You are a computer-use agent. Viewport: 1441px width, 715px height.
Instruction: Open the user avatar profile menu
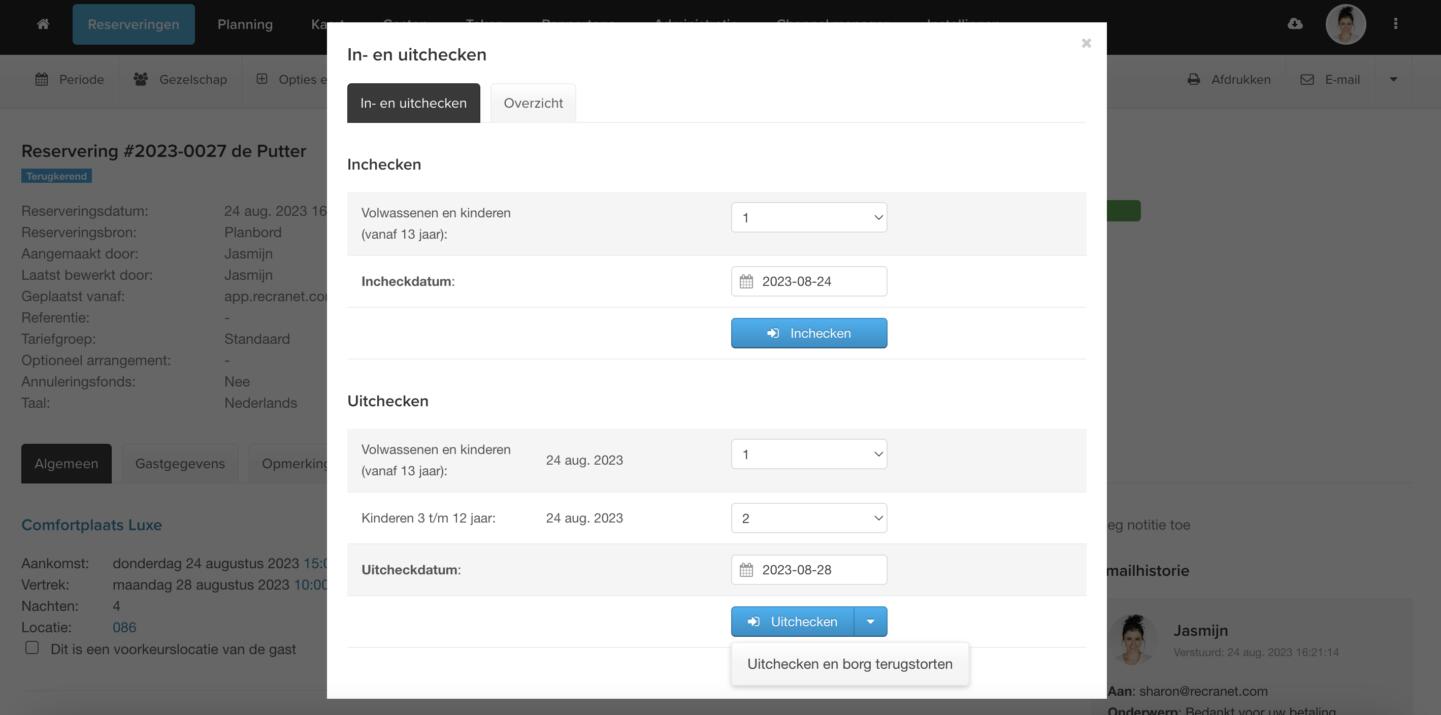[x=1345, y=24]
